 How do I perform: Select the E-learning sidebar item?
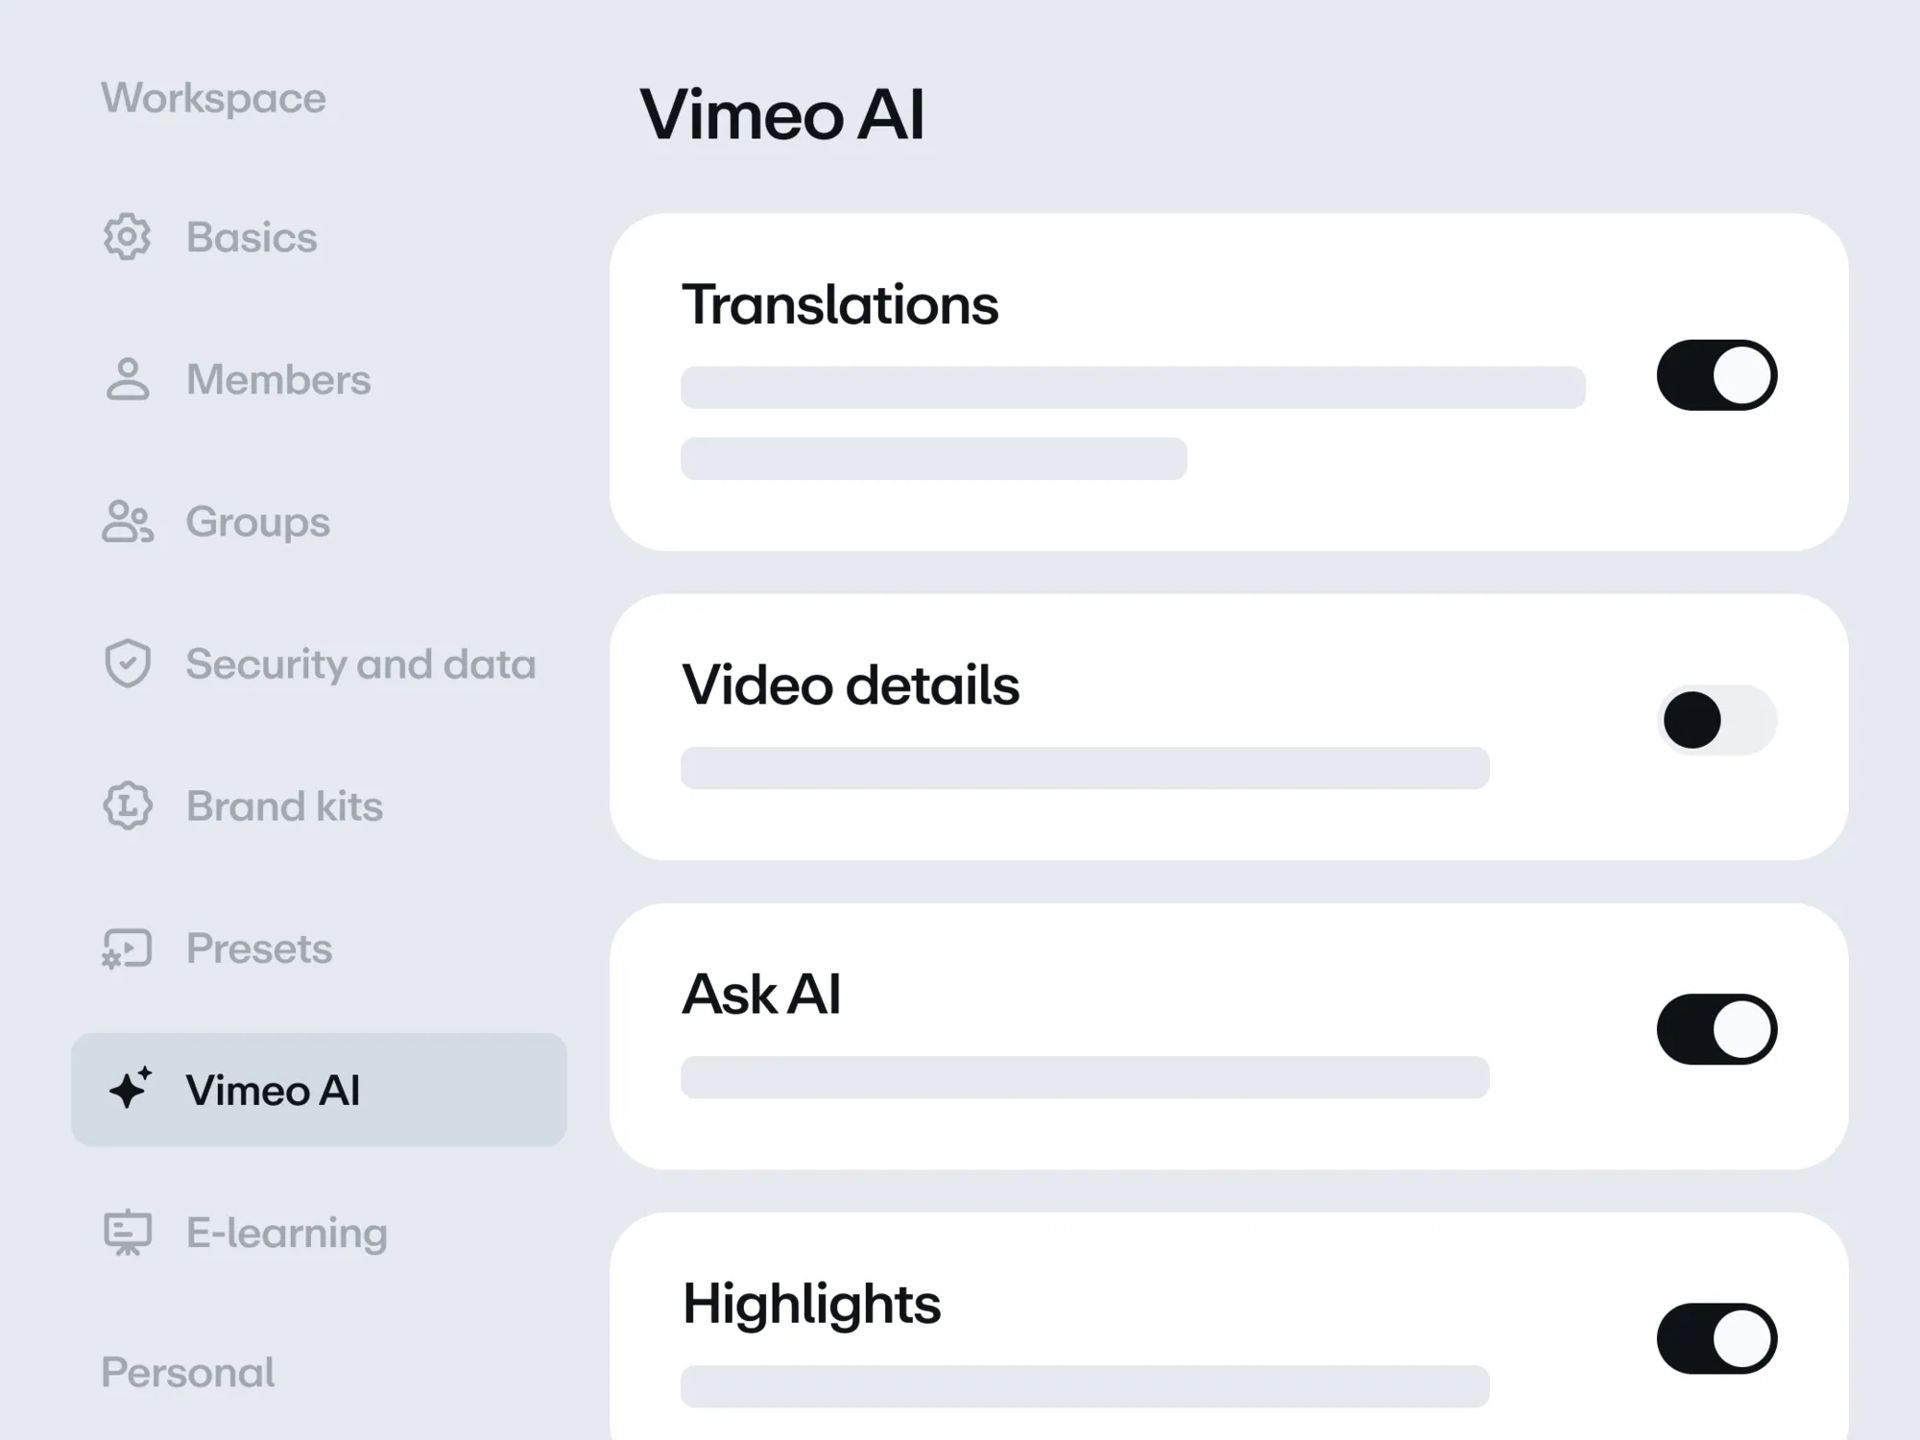pyautogui.click(x=286, y=1232)
